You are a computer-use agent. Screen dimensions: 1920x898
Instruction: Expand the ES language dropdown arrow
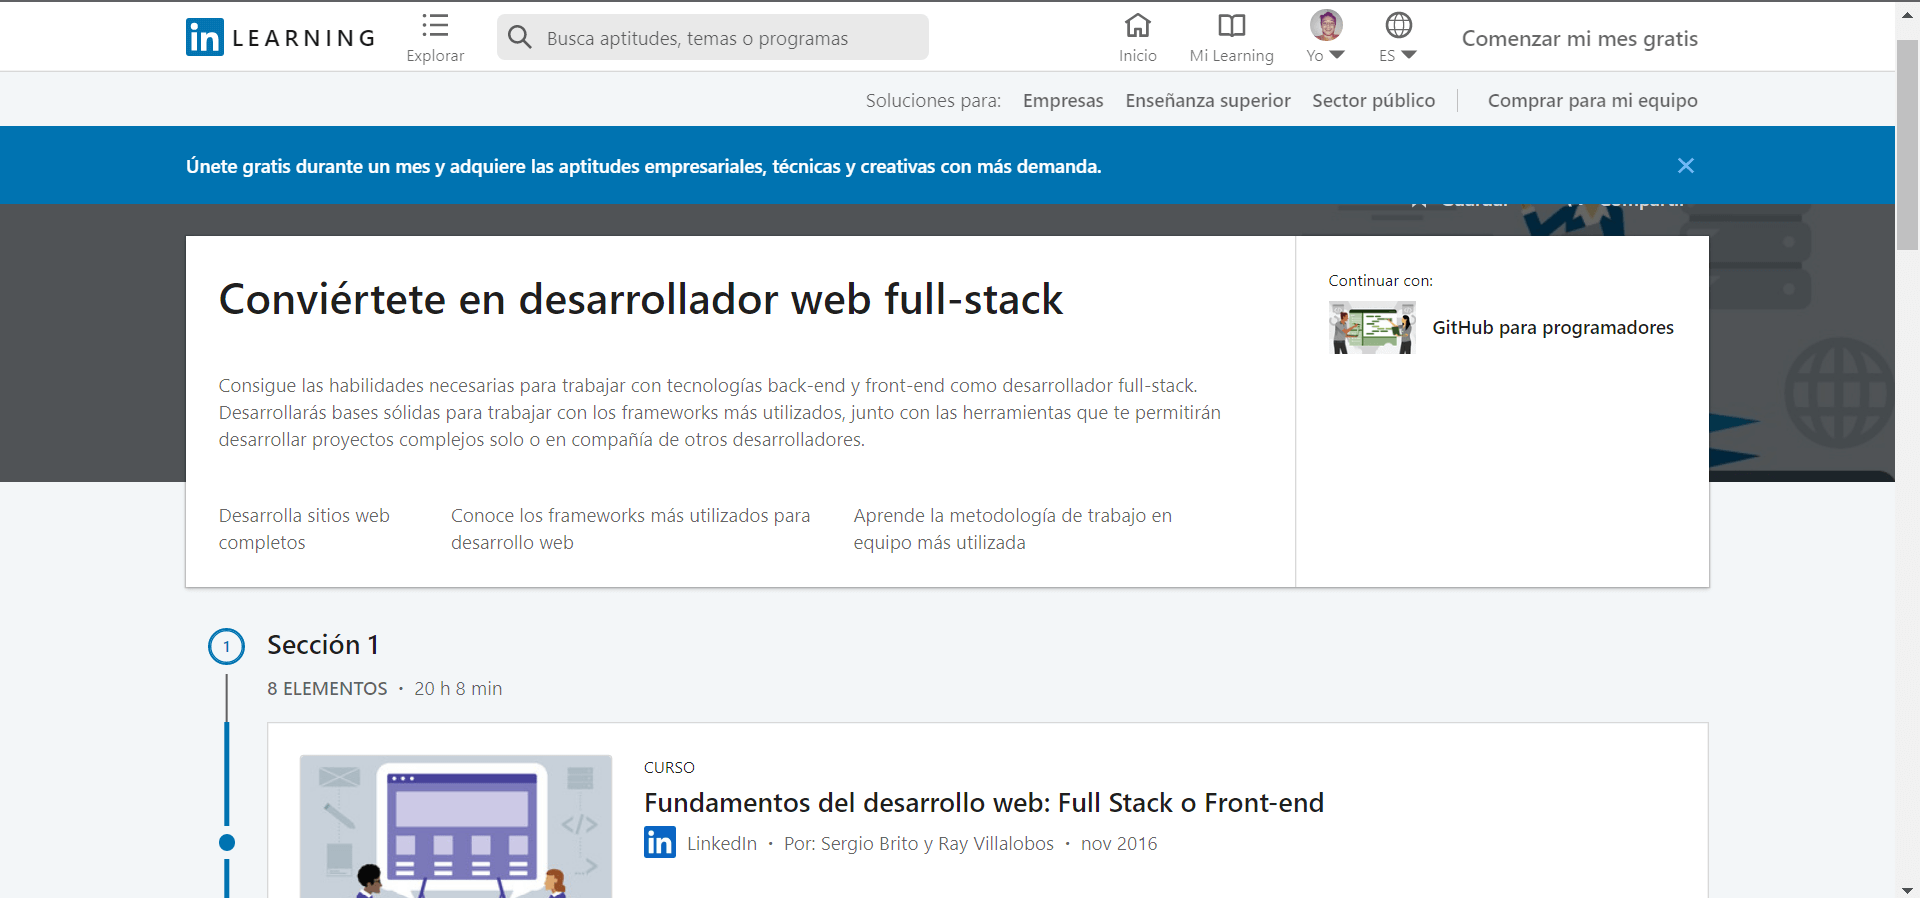[x=1409, y=55]
